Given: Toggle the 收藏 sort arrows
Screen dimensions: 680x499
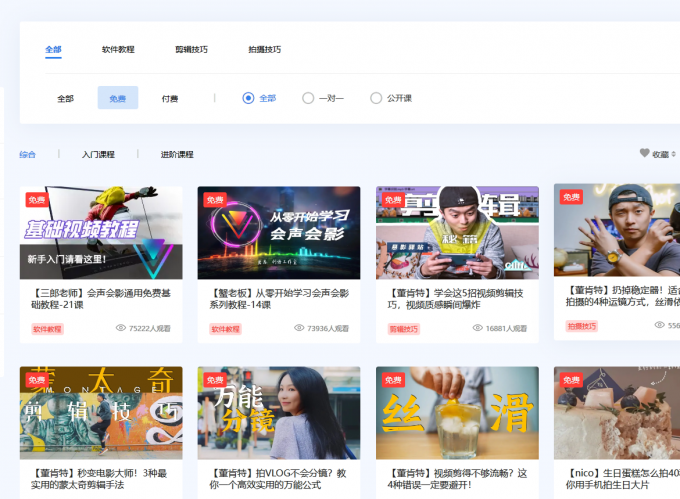Looking at the screenshot, I should (674, 154).
